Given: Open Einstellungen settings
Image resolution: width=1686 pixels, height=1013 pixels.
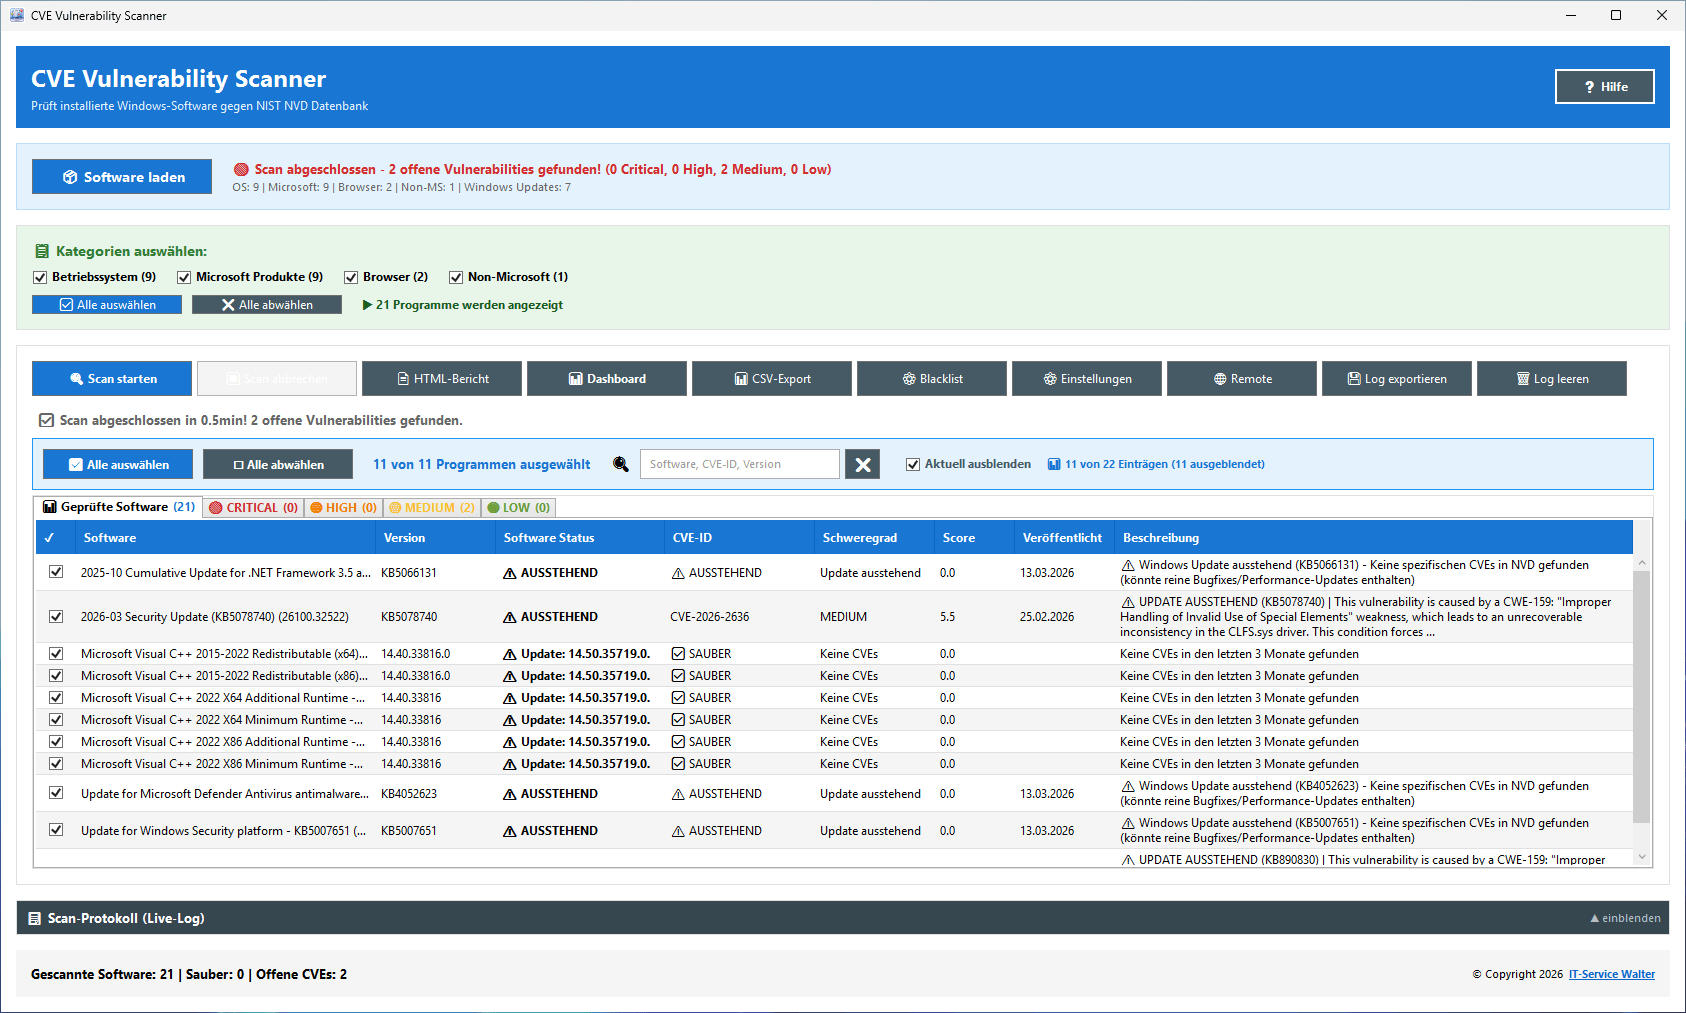Looking at the screenshot, I should pos(1087,379).
